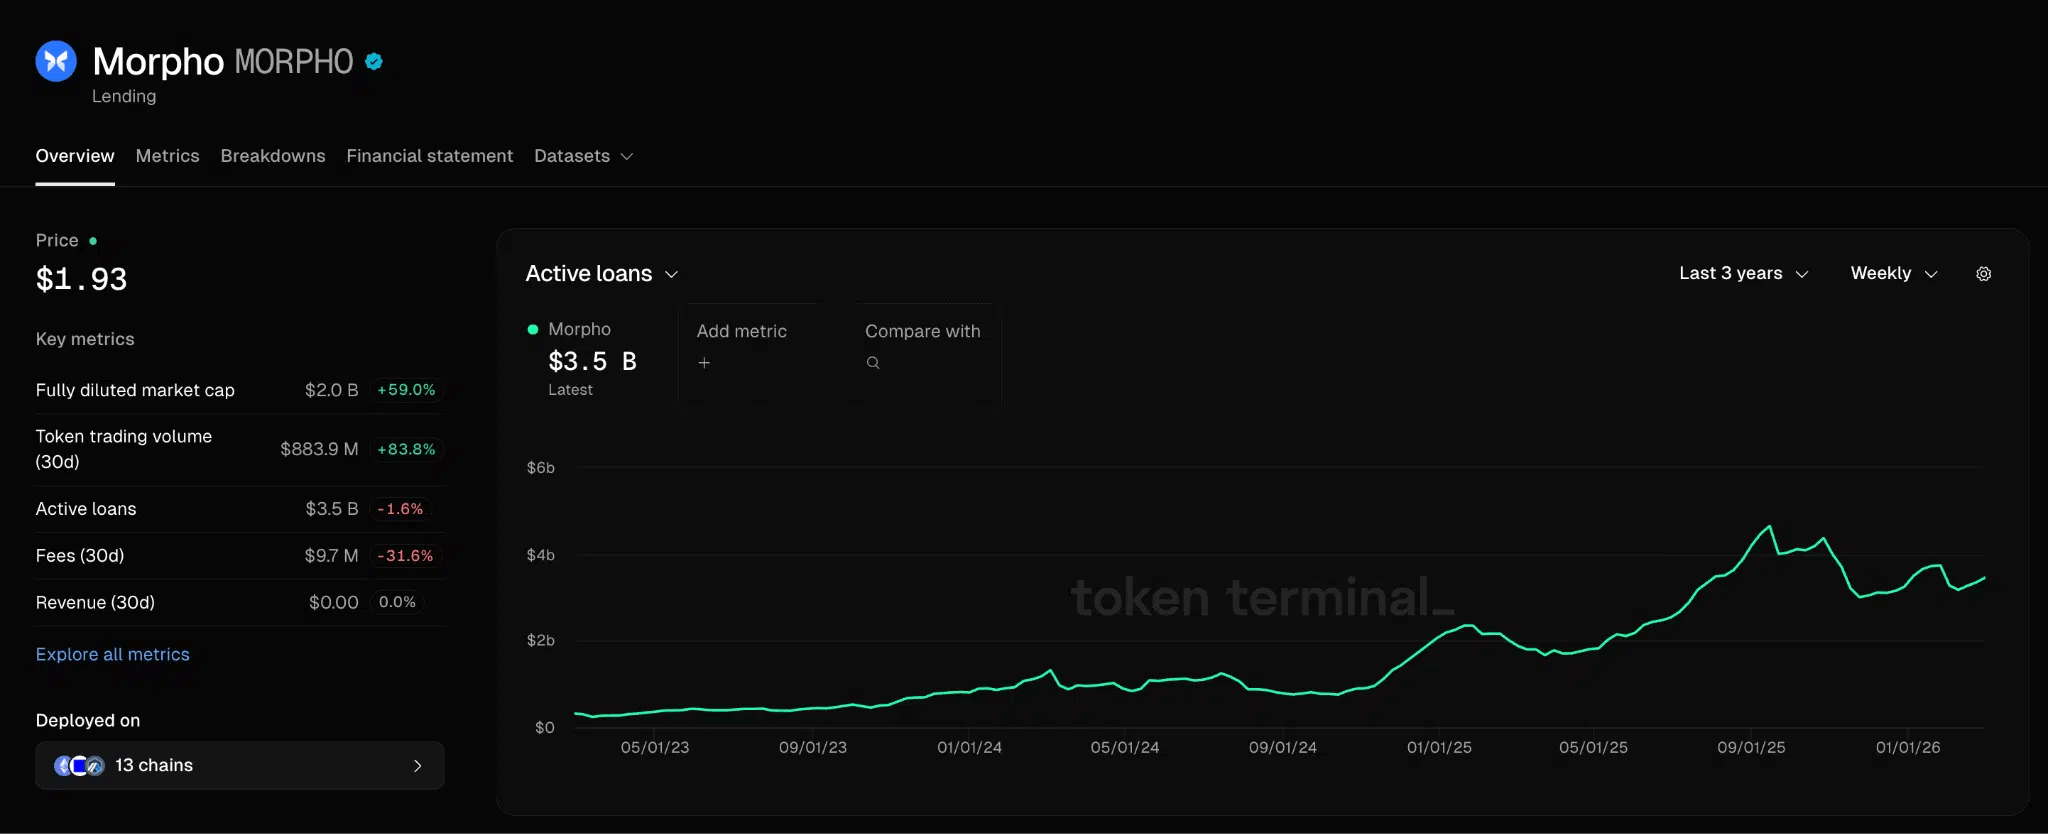This screenshot has width=2048, height=834.
Task: Click the verified badge next to MORPHO
Action: (x=374, y=62)
